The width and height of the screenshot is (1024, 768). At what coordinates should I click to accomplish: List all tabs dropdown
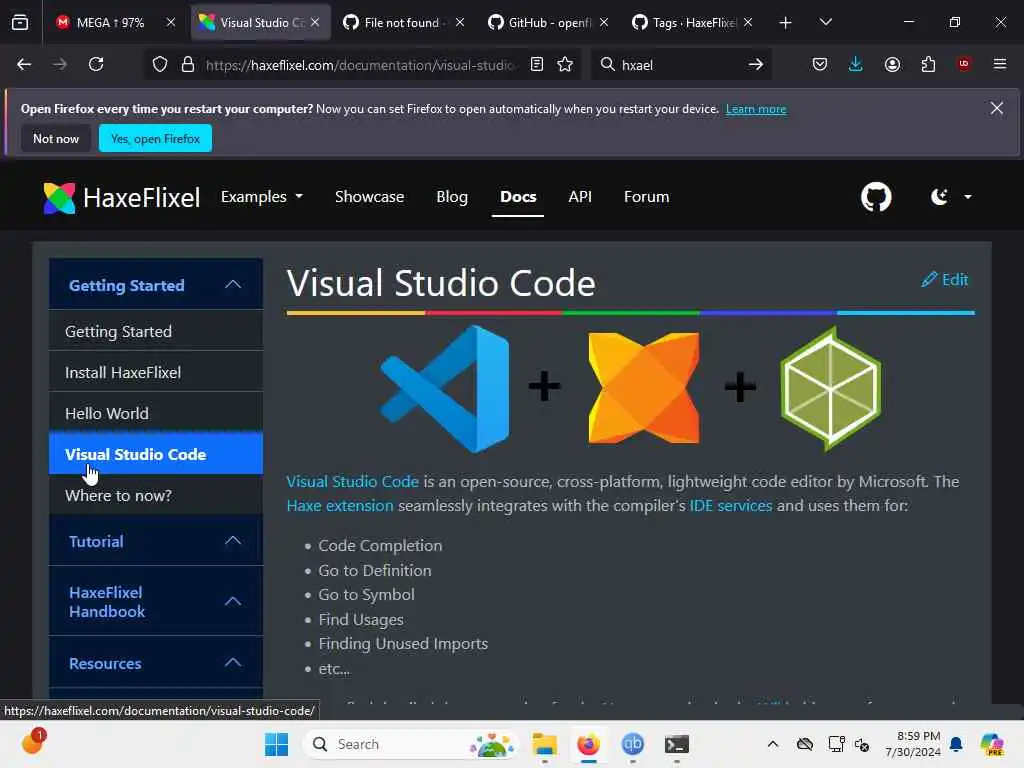coord(825,22)
